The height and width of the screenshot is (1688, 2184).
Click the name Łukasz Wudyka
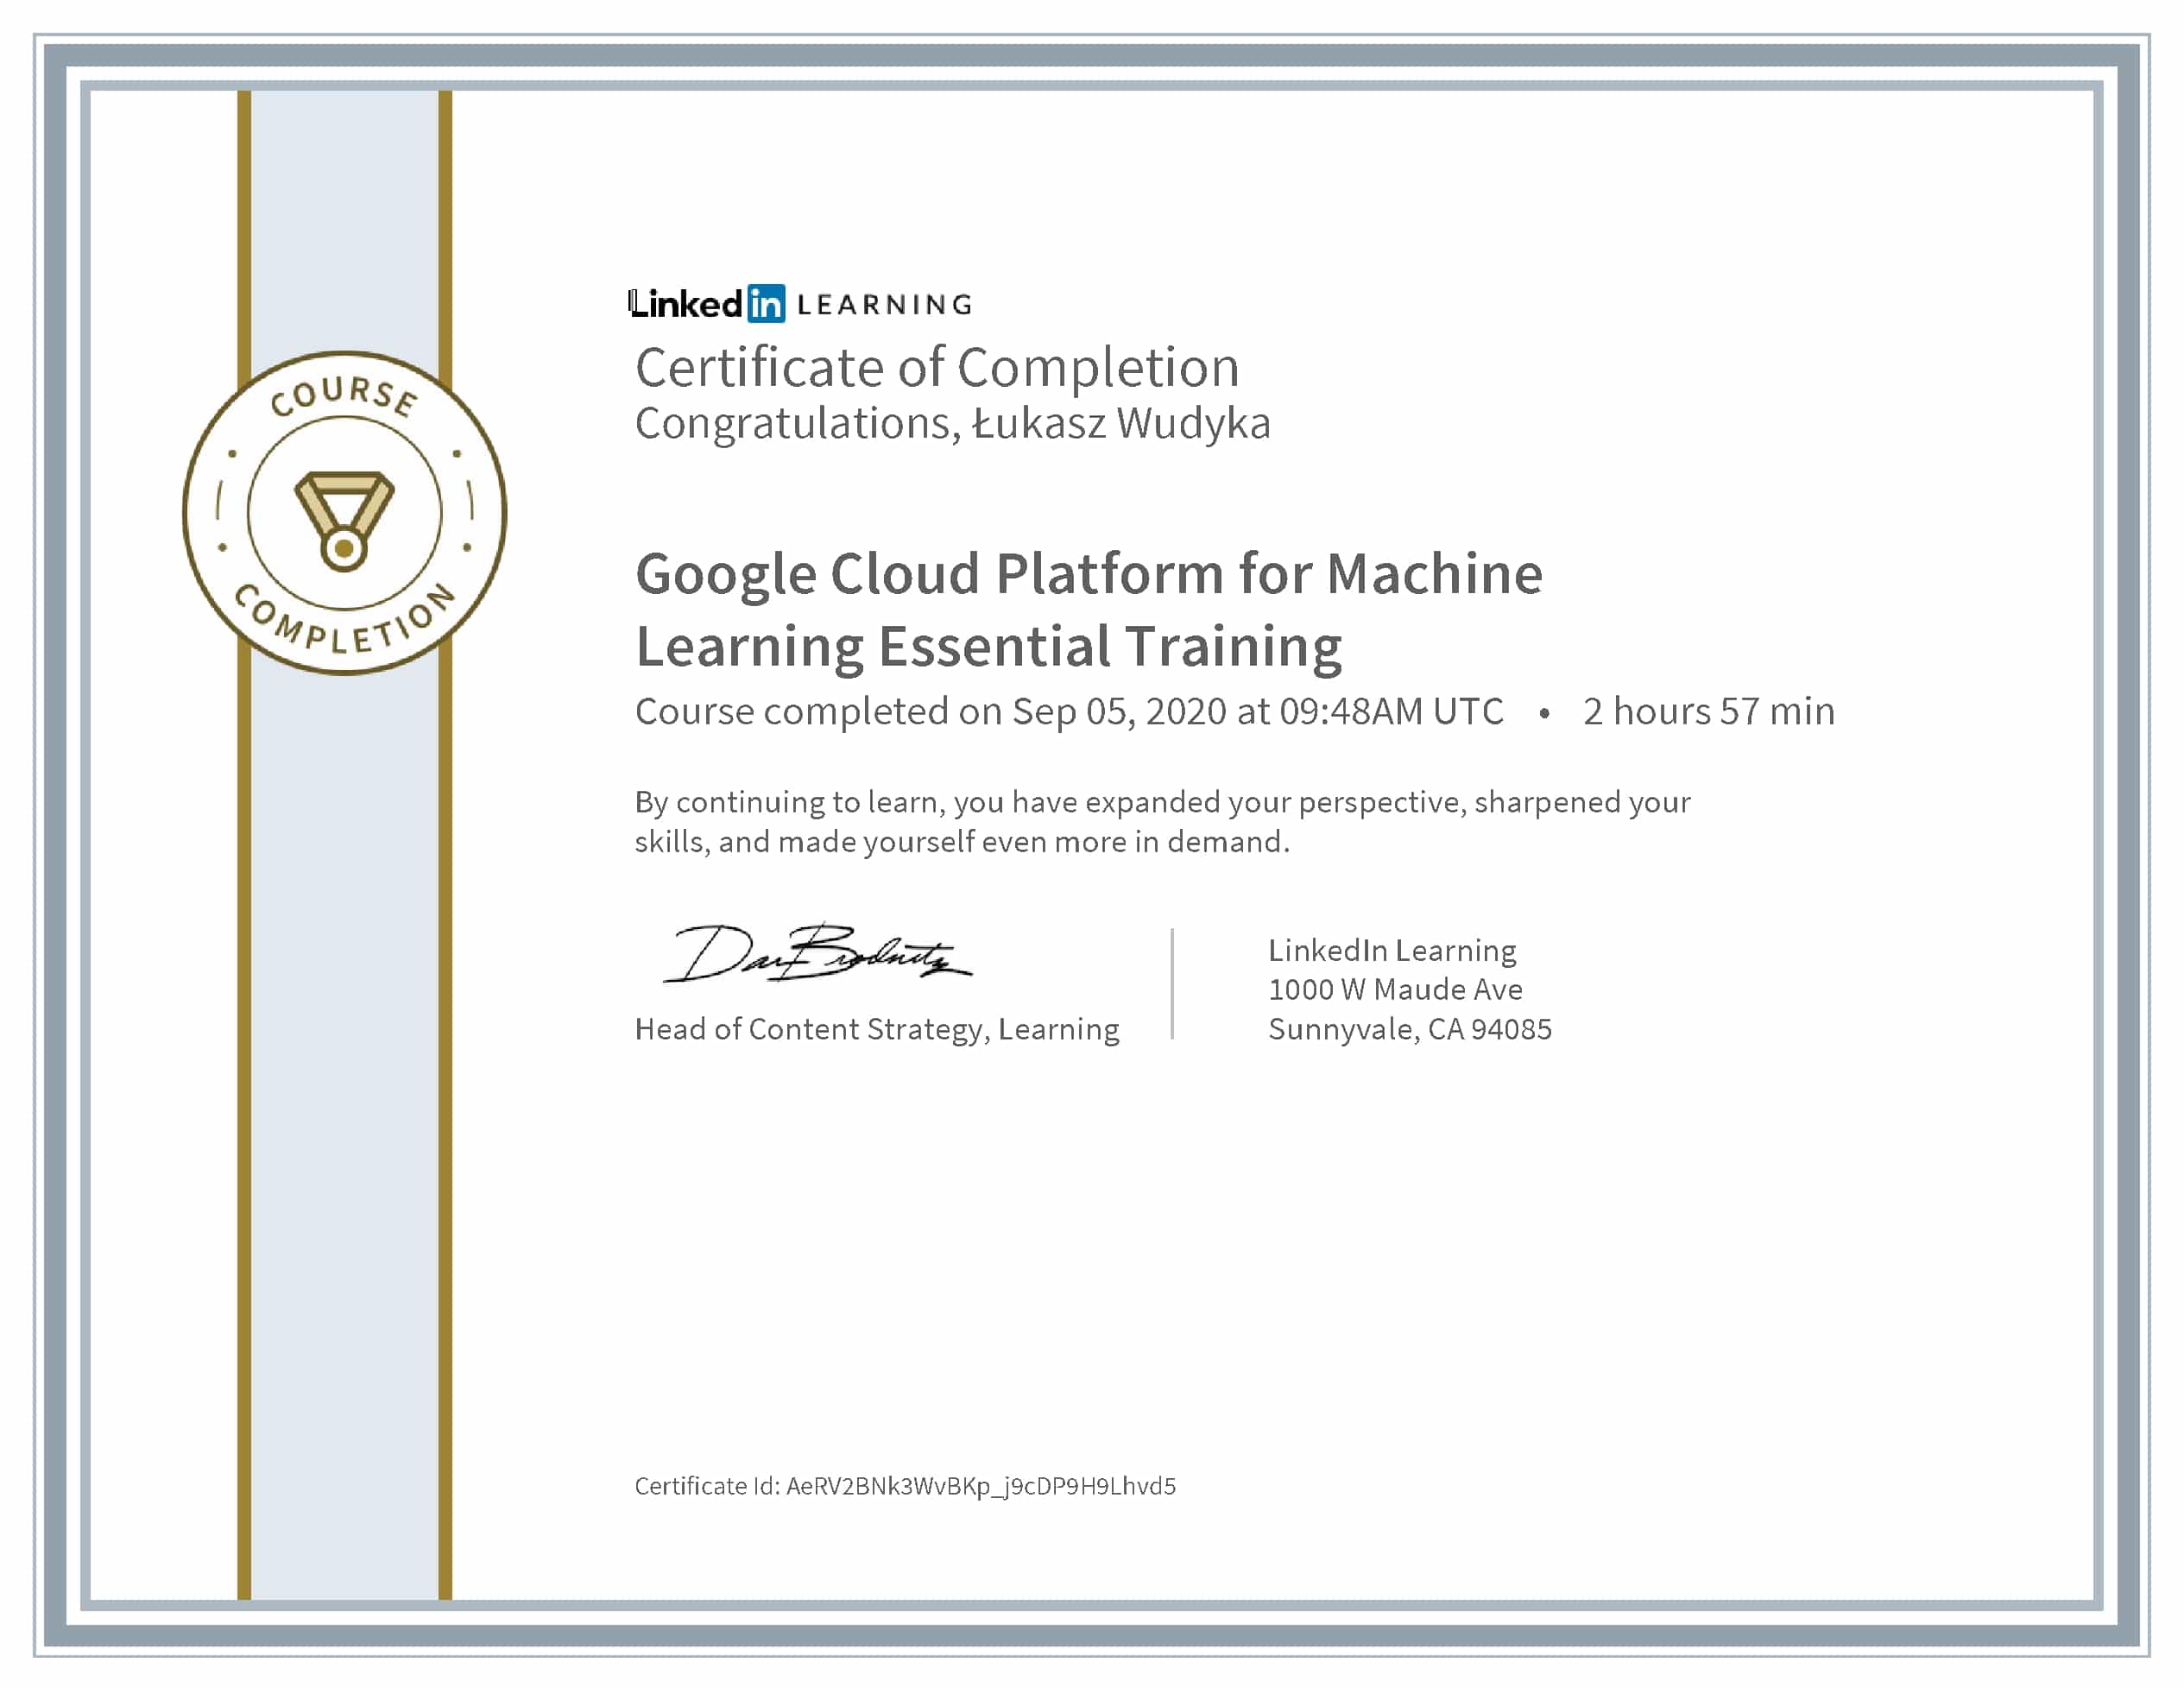1121,423
